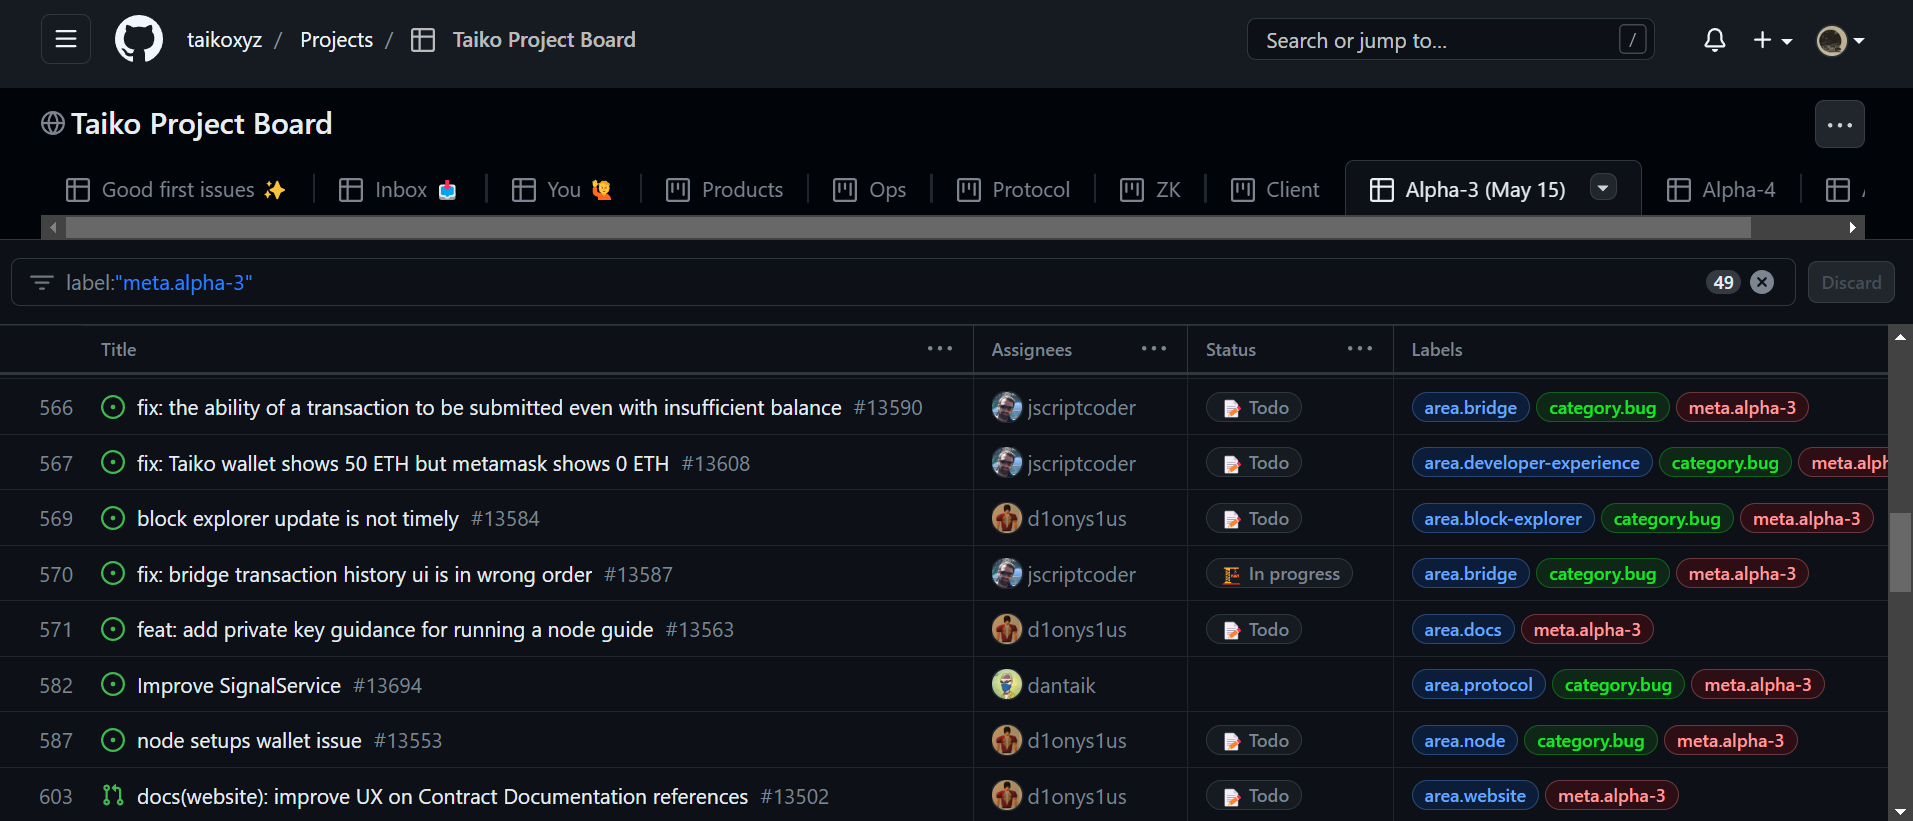Image resolution: width=1913 pixels, height=821 pixels.
Task: Open issue node setups wallet issue
Action: [x=249, y=741]
